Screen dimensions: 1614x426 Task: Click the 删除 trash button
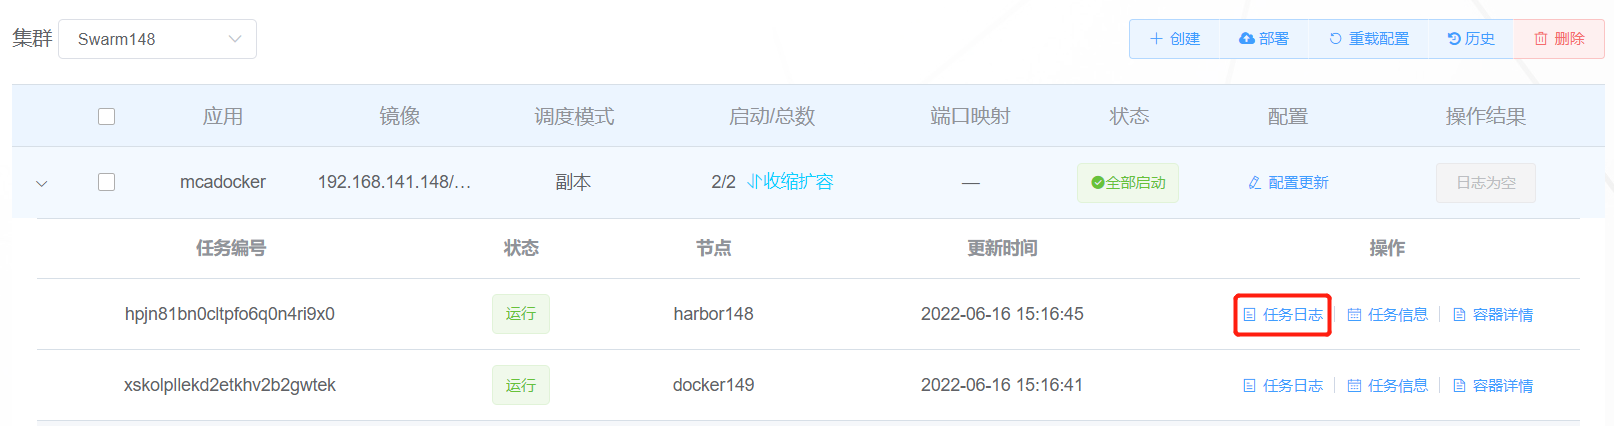[x=1559, y=39]
